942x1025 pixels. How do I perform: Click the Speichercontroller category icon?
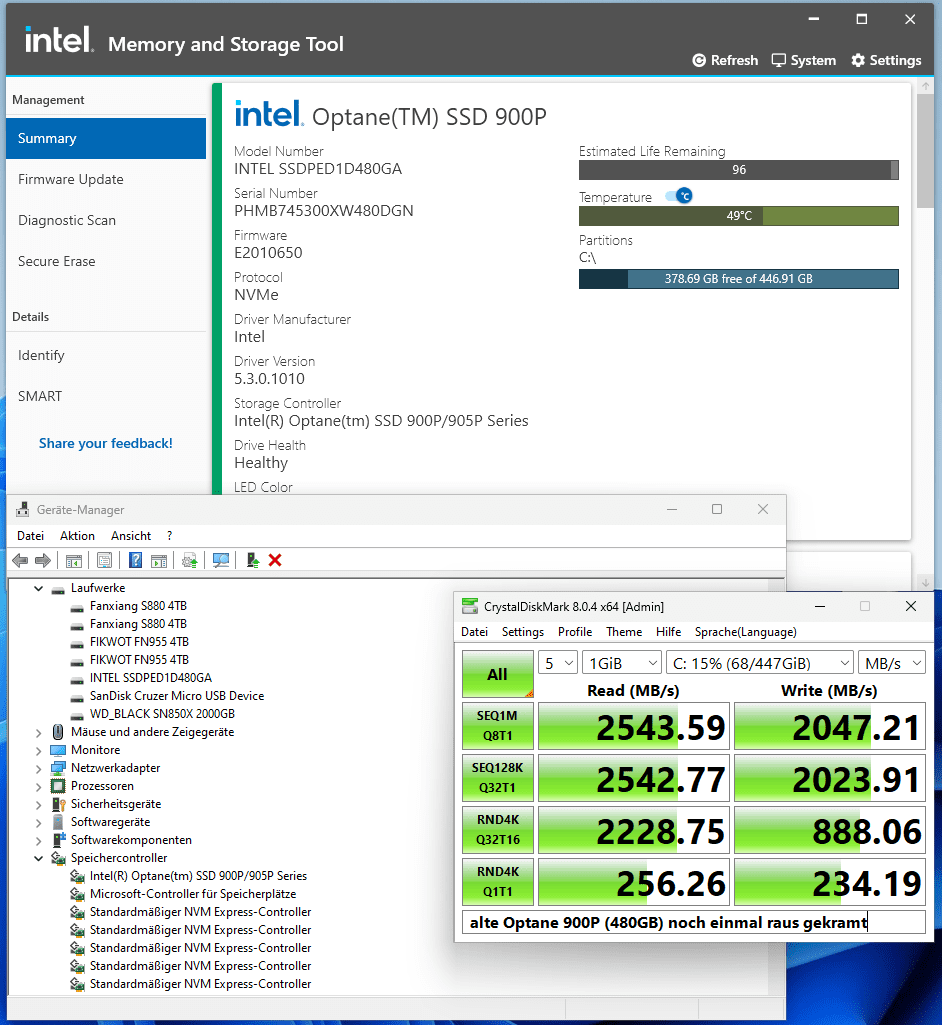click(58, 858)
